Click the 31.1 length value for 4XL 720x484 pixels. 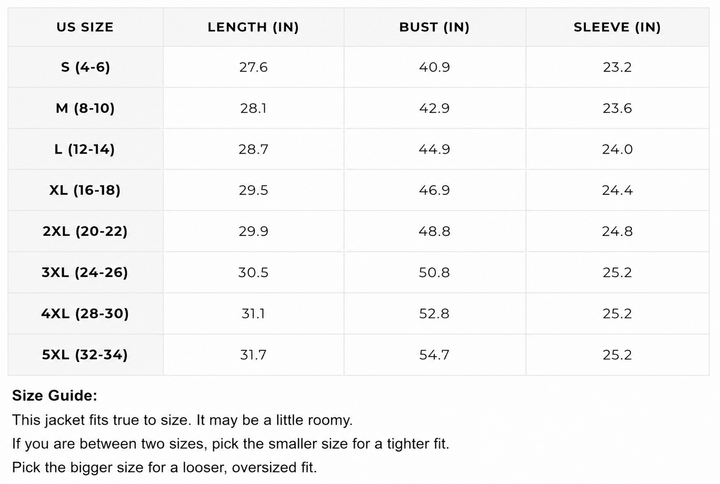(253, 314)
